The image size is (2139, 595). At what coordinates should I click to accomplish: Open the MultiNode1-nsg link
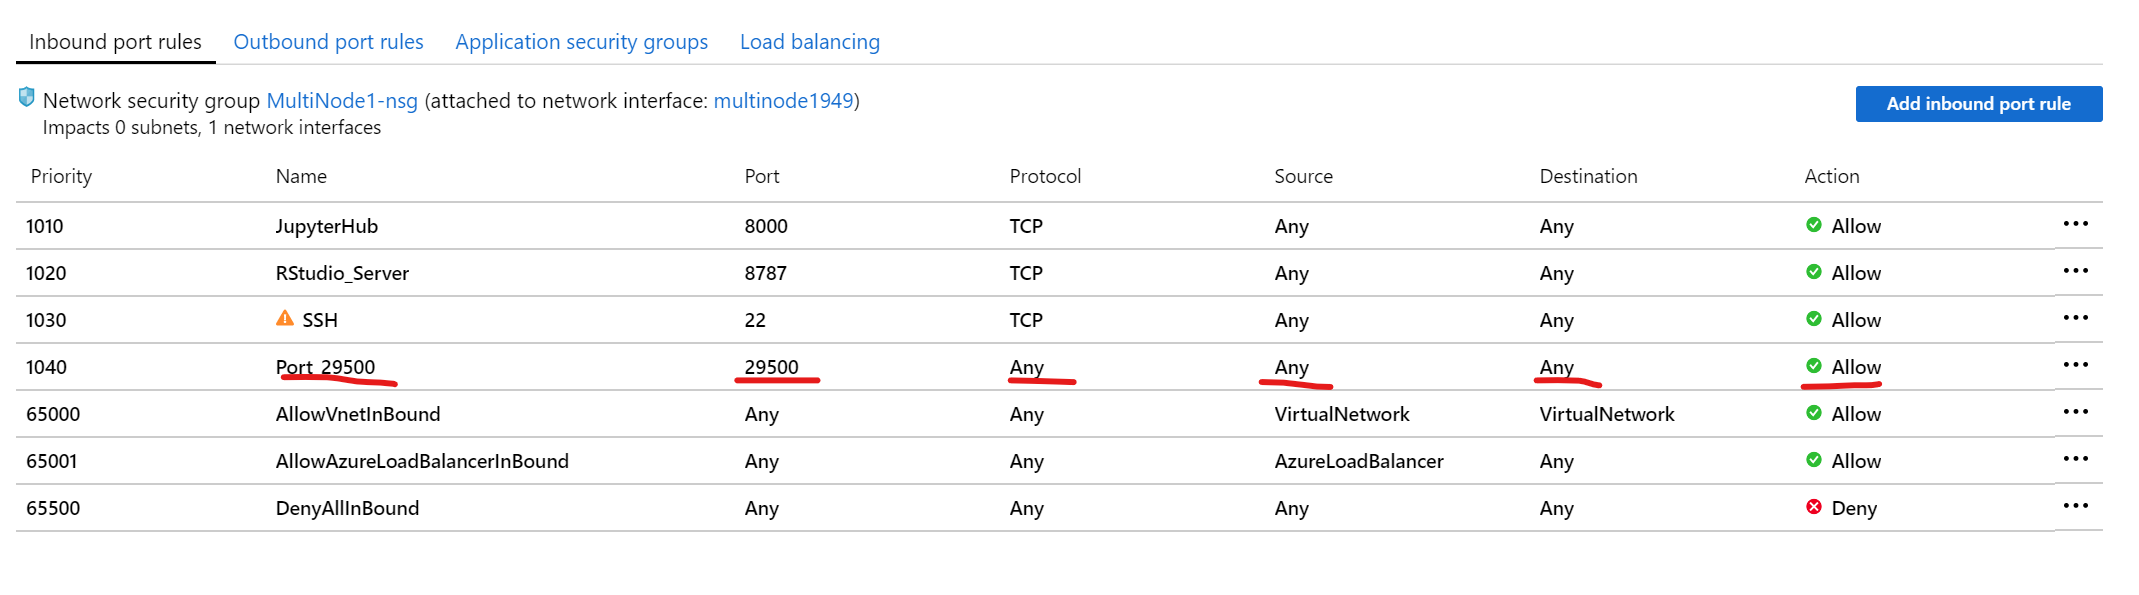pyautogui.click(x=342, y=101)
